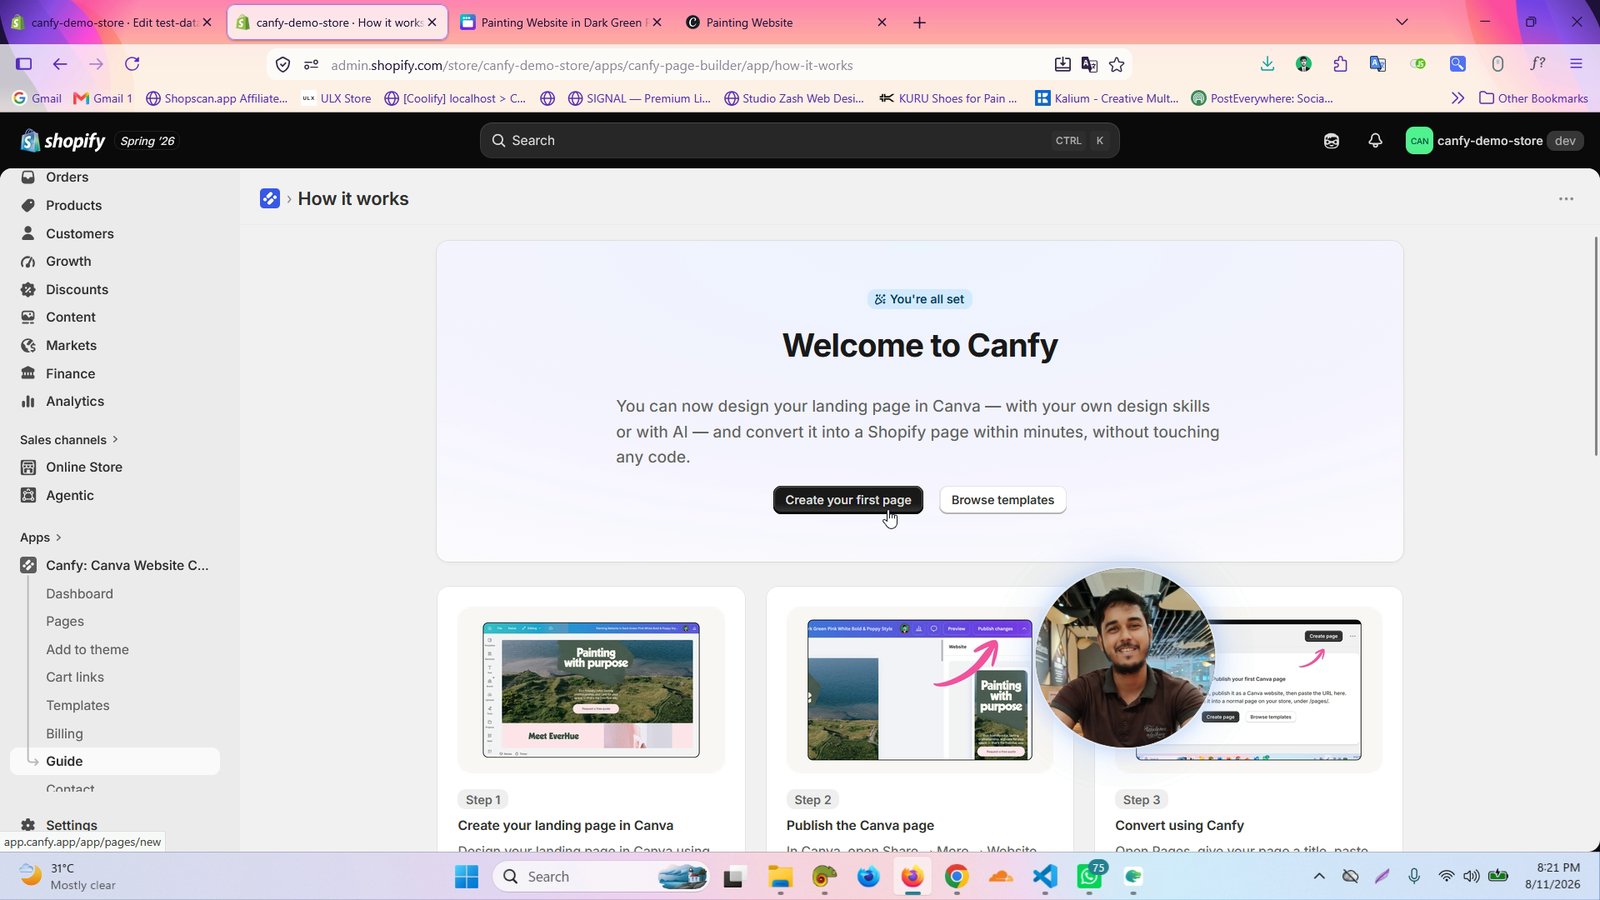Viewport: 1600px width, 900px height.
Task: Go back to the previous page
Action: (60, 64)
